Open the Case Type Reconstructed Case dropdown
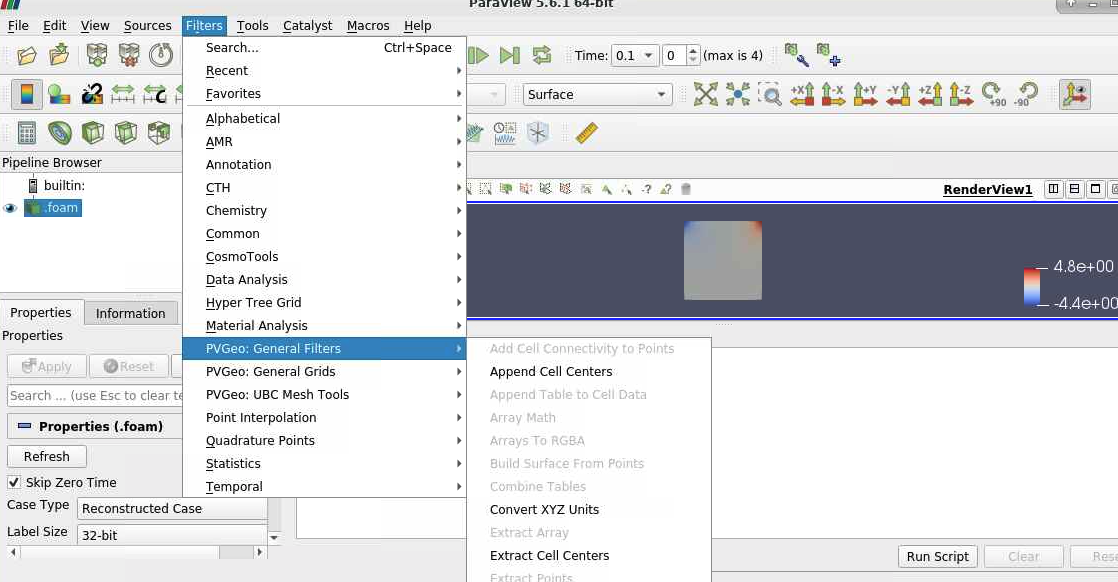The image size is (1118, 582). tap(172, 509)
